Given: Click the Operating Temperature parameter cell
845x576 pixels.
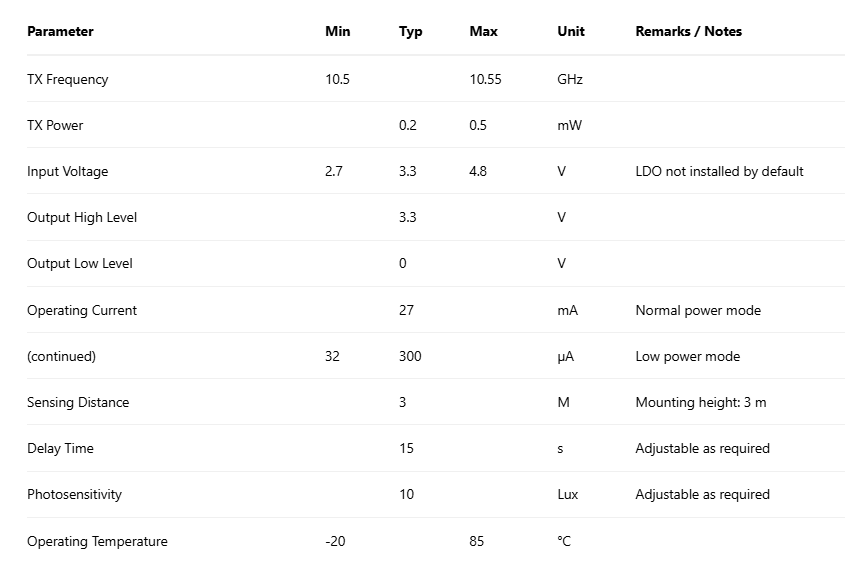Looking at the screenshot, I should pos(97,541).
